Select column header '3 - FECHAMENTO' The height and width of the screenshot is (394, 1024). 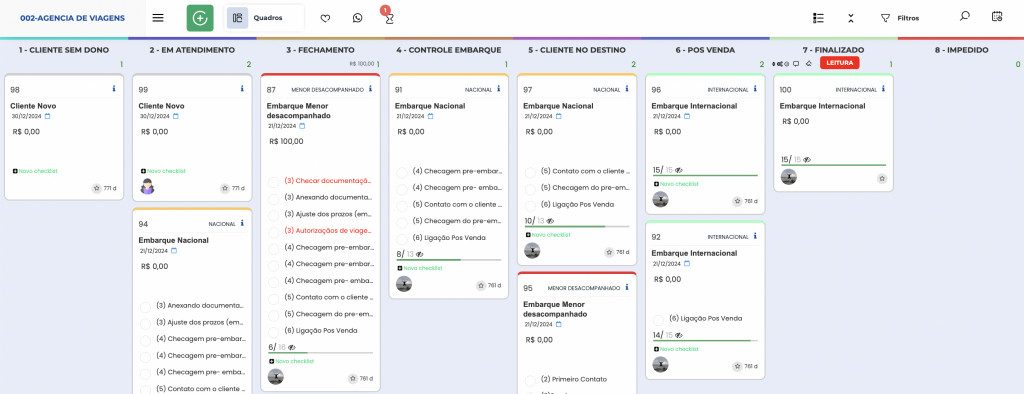(320, 50)
